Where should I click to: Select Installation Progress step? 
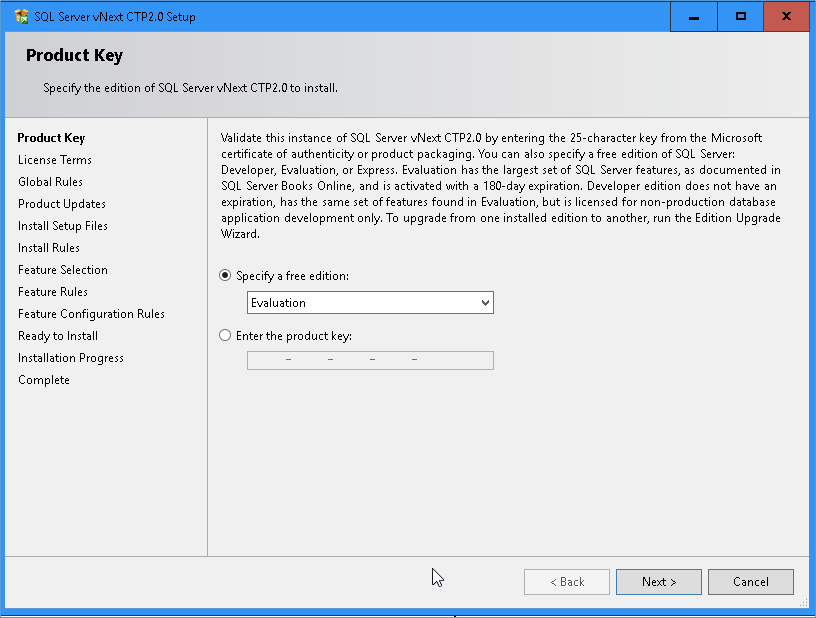(x=71, y=358)
